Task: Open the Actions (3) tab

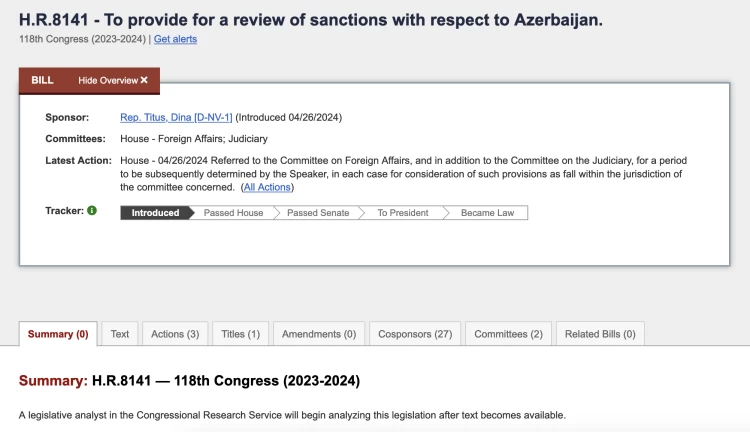Action: [x=175, y=334]
